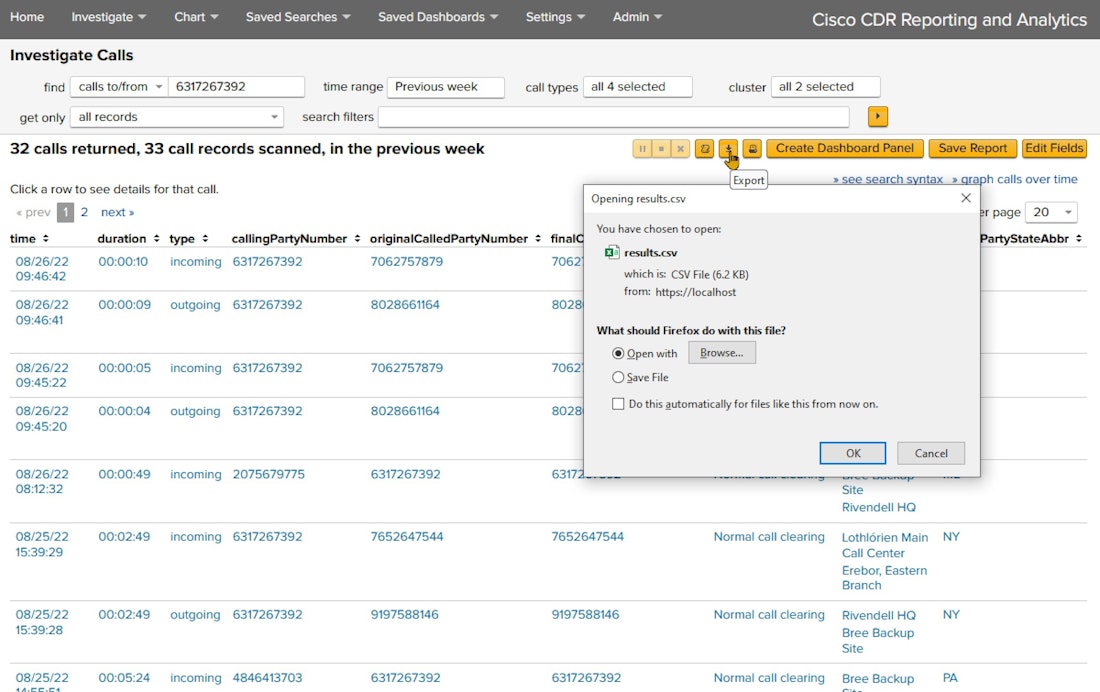
Task: Close the Opening results.csv dialog
Action: pyautogui.click(x=965, y=198)
